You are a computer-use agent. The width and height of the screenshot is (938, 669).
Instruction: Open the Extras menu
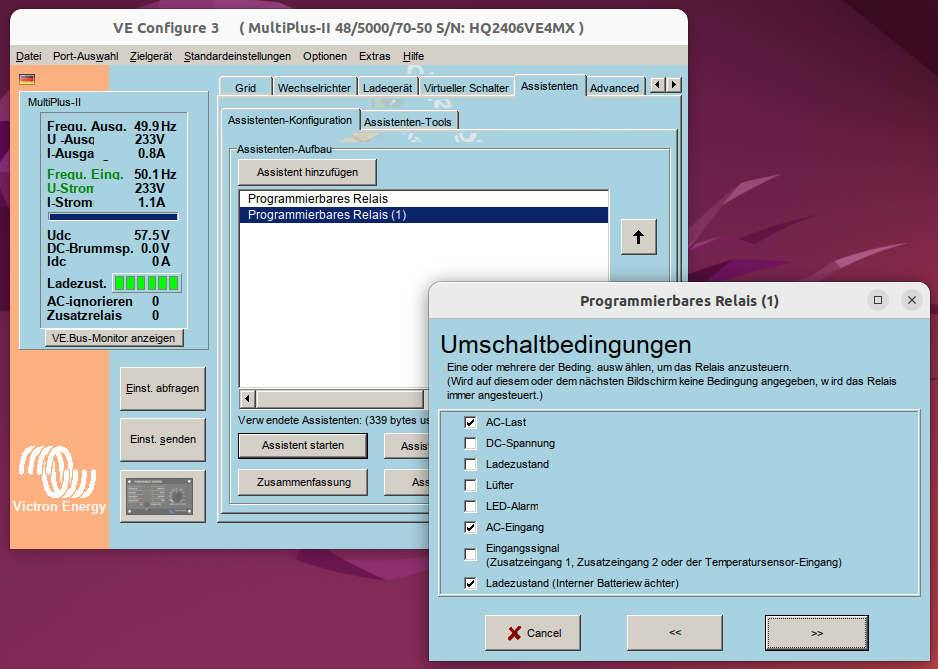click(374, 56)
